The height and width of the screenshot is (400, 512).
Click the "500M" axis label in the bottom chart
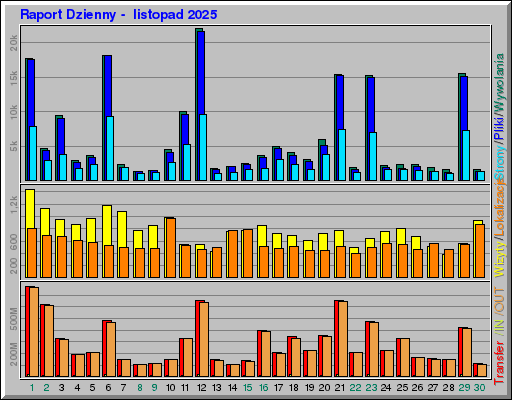tap(14, 319)
